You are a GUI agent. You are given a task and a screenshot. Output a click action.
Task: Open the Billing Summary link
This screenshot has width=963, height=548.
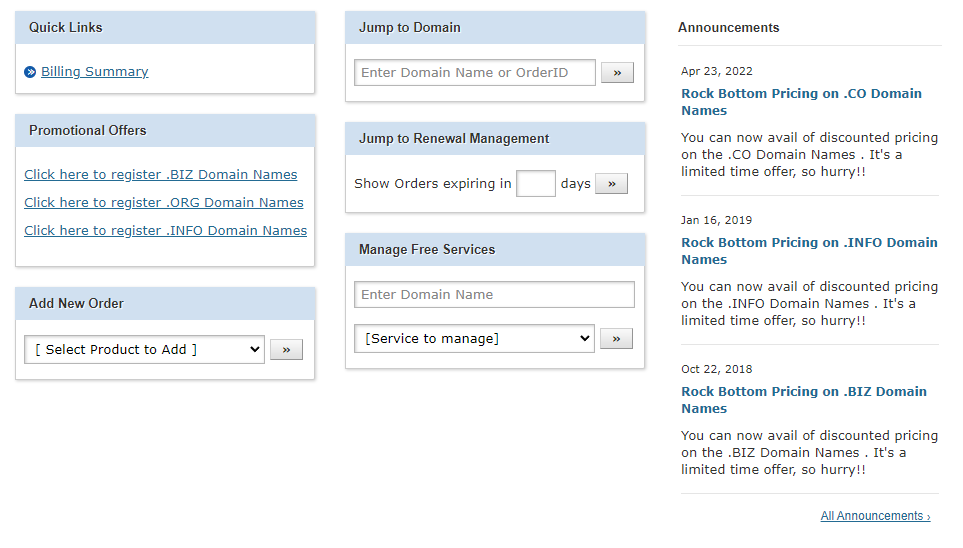[94, 72]
